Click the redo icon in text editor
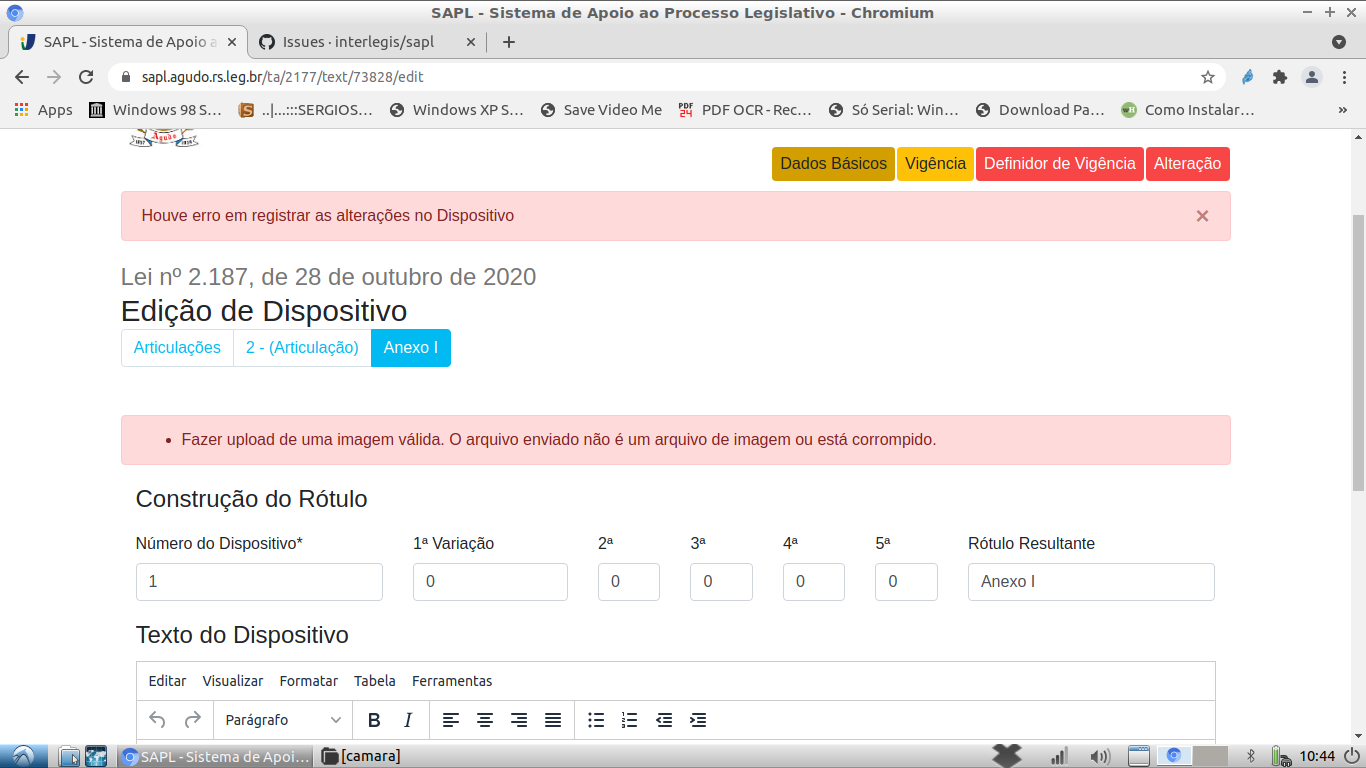This screenshot has width=1366, height=768. click(193, 720)
